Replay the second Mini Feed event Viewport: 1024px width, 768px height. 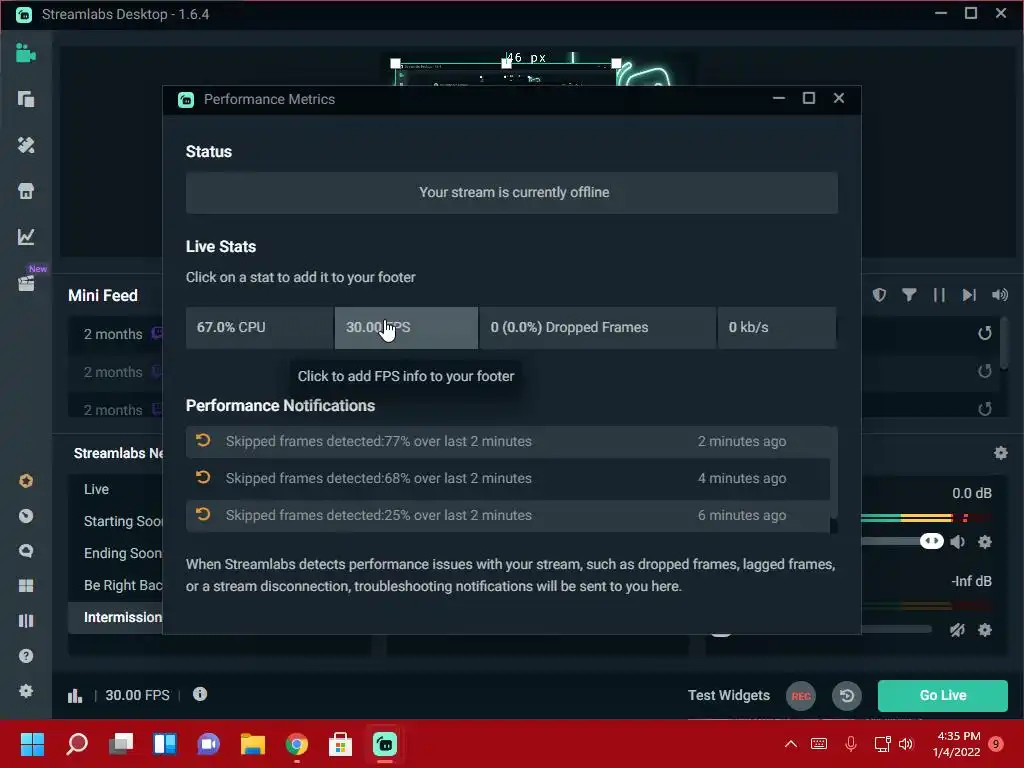985,372
